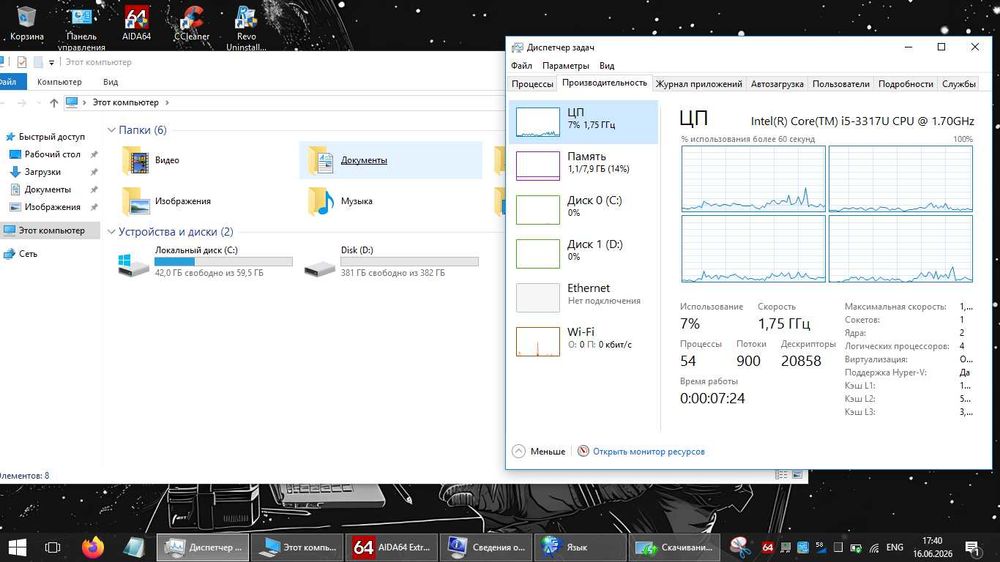Select ЦП in the performance list
The width and height of the screenshot is (1000, 562).
click(584, 121)
